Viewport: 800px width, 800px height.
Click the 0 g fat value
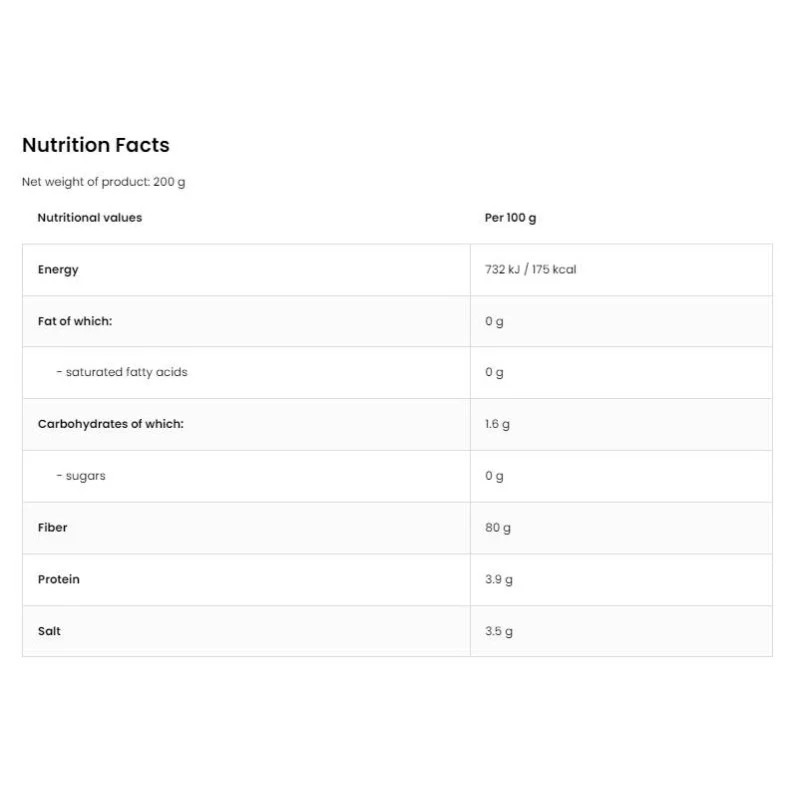click(494, 322)
